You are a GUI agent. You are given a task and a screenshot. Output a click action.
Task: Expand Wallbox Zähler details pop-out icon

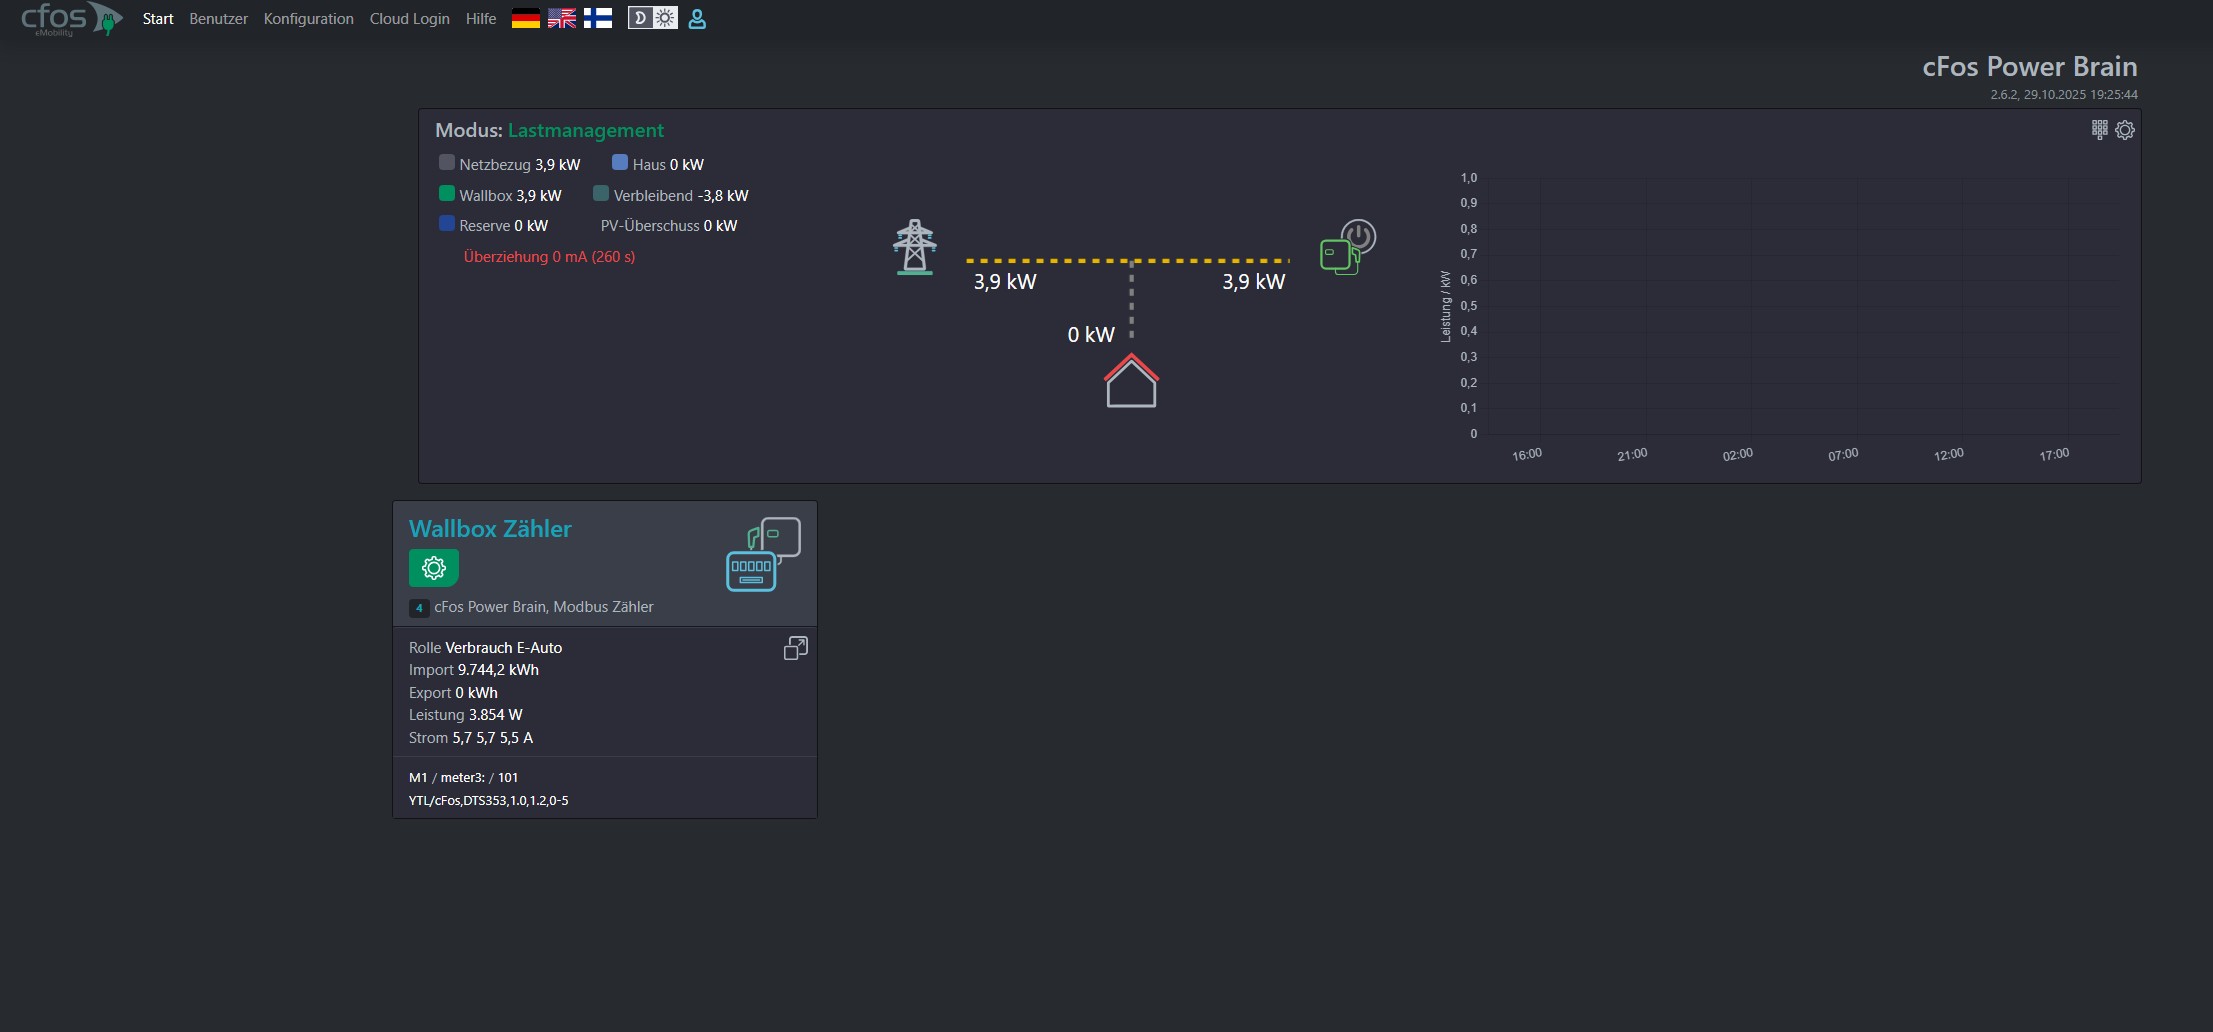coord(795,648)
